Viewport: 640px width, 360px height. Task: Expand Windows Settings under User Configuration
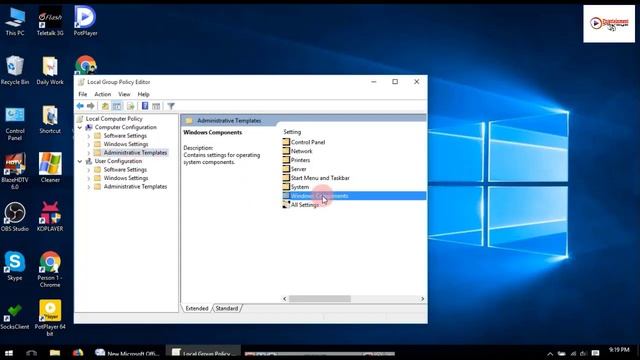[89, 178]
